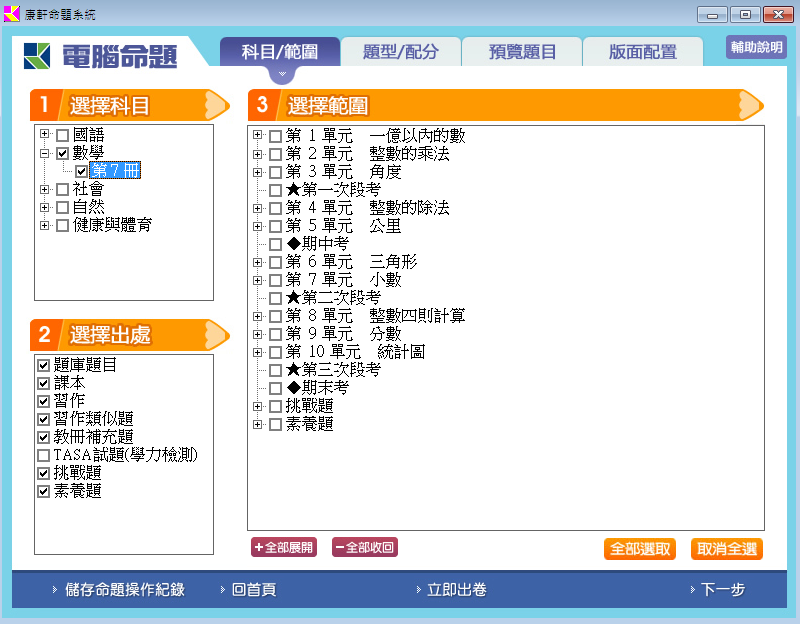The image size is (800, 624).
Task: Check the 第 3 單元 角度 checkbox
Action: (x=275, y=172)
